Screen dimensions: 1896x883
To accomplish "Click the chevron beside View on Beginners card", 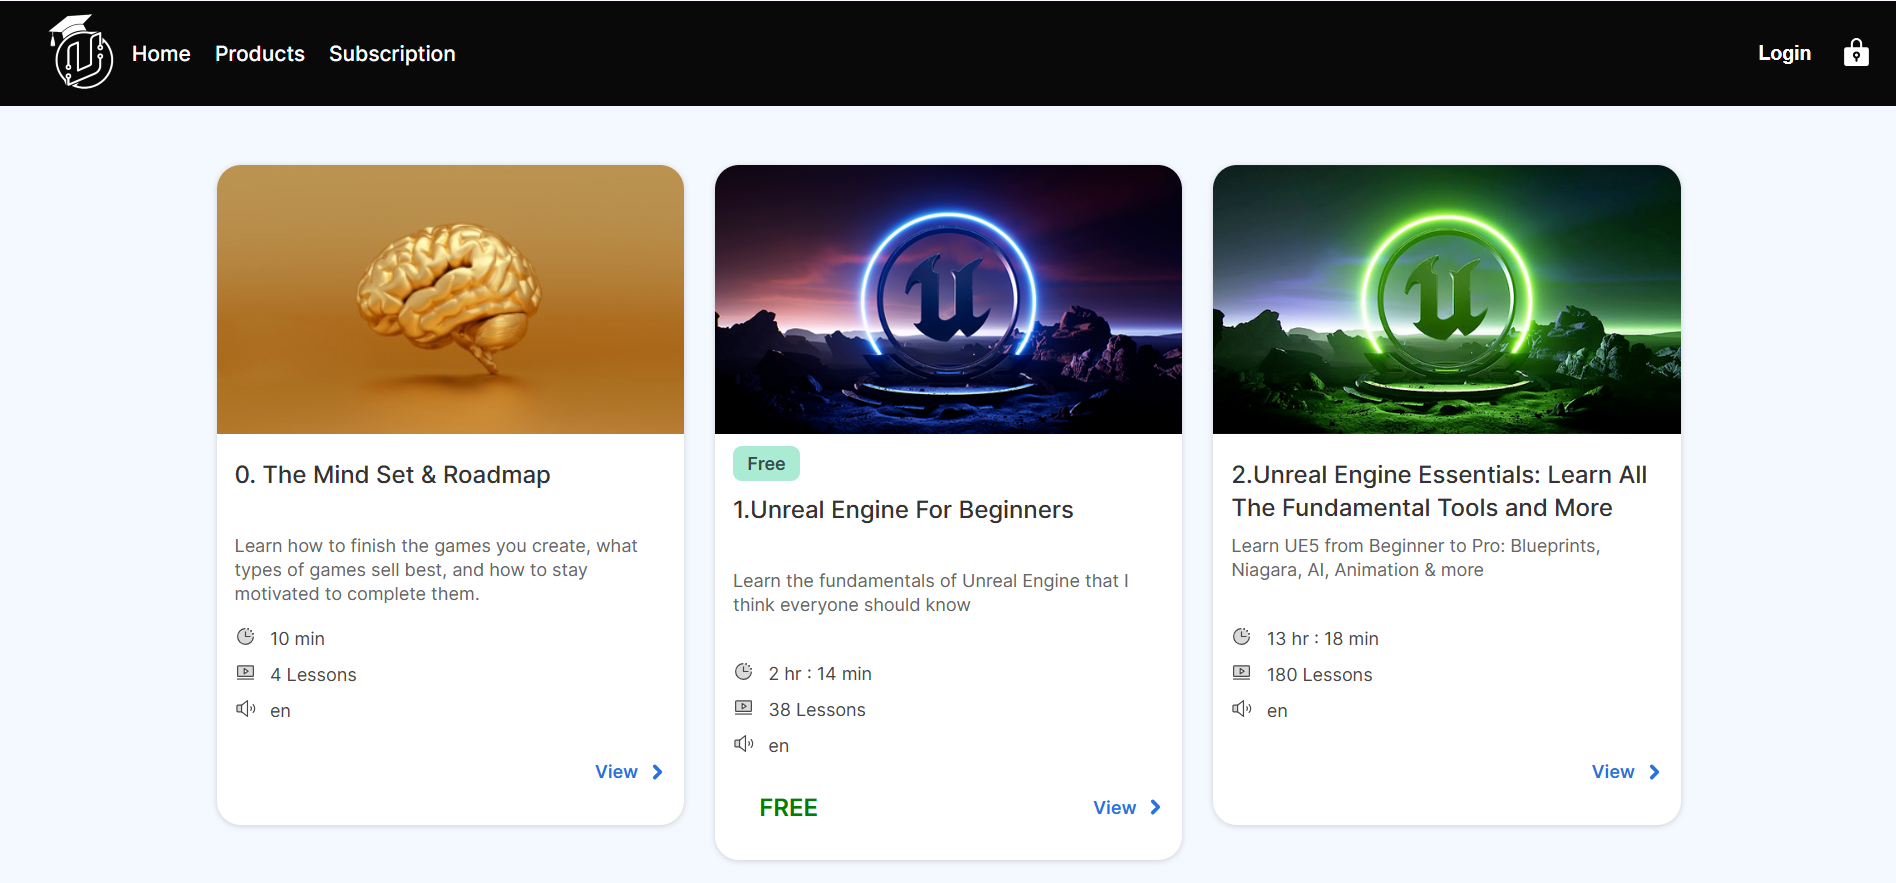I will coord(1155,807).
